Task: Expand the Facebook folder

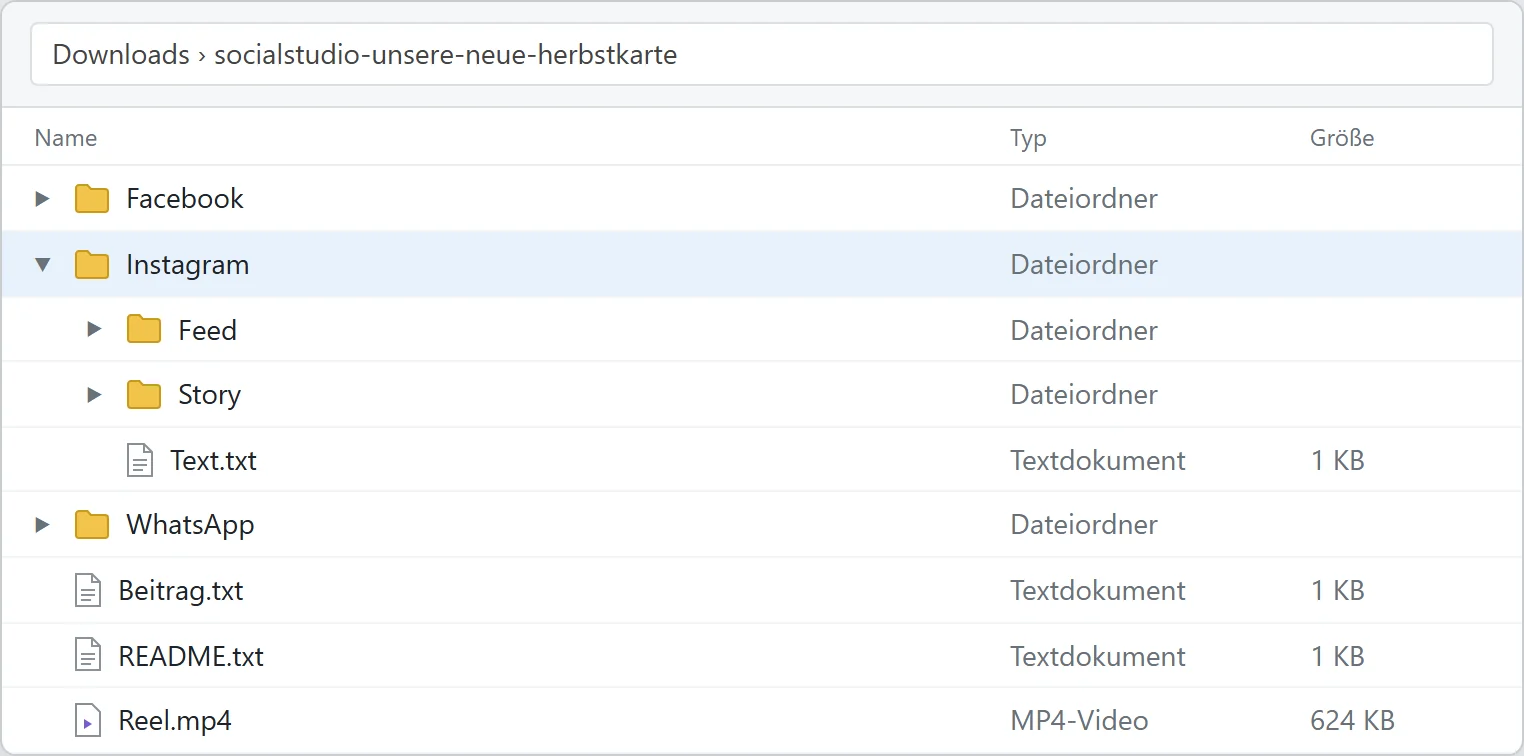Action: click(42, 199)
